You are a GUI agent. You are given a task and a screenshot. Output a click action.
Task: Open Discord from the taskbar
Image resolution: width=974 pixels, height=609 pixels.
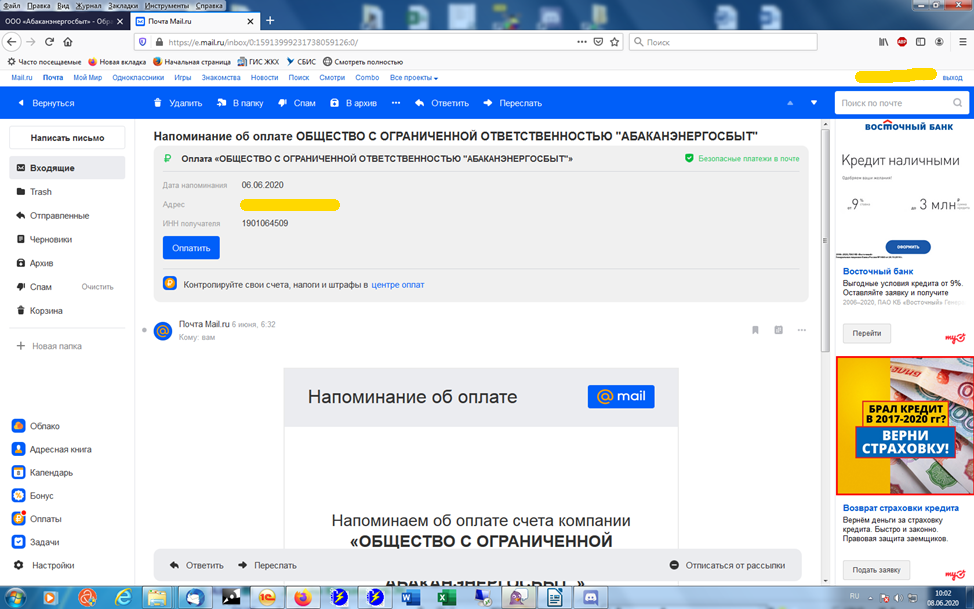tap(589, 598)
